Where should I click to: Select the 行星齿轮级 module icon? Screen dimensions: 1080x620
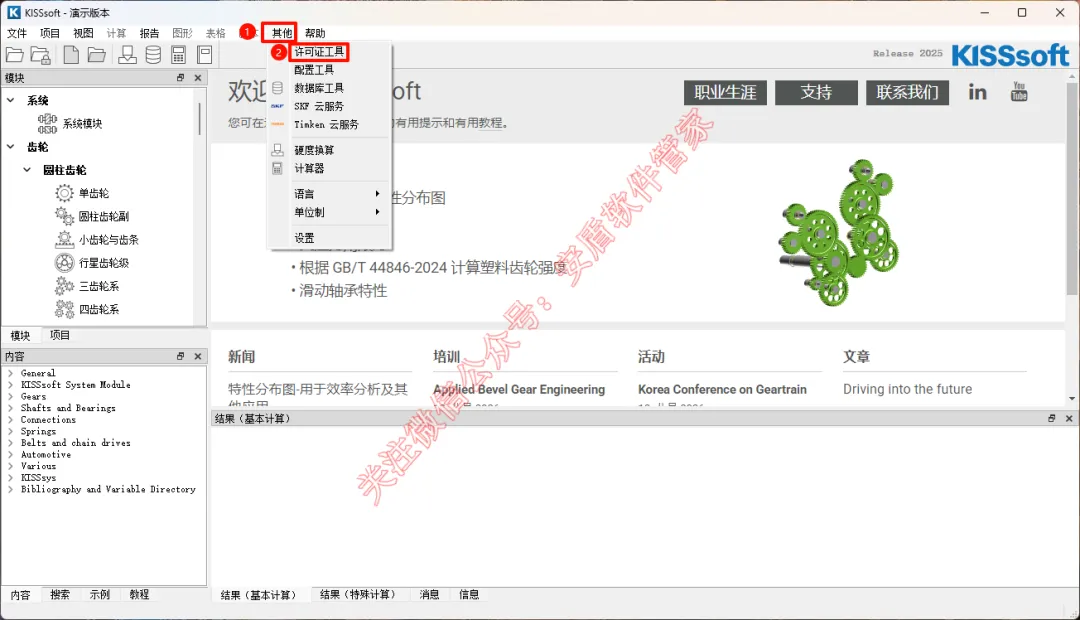pos(64,262)
